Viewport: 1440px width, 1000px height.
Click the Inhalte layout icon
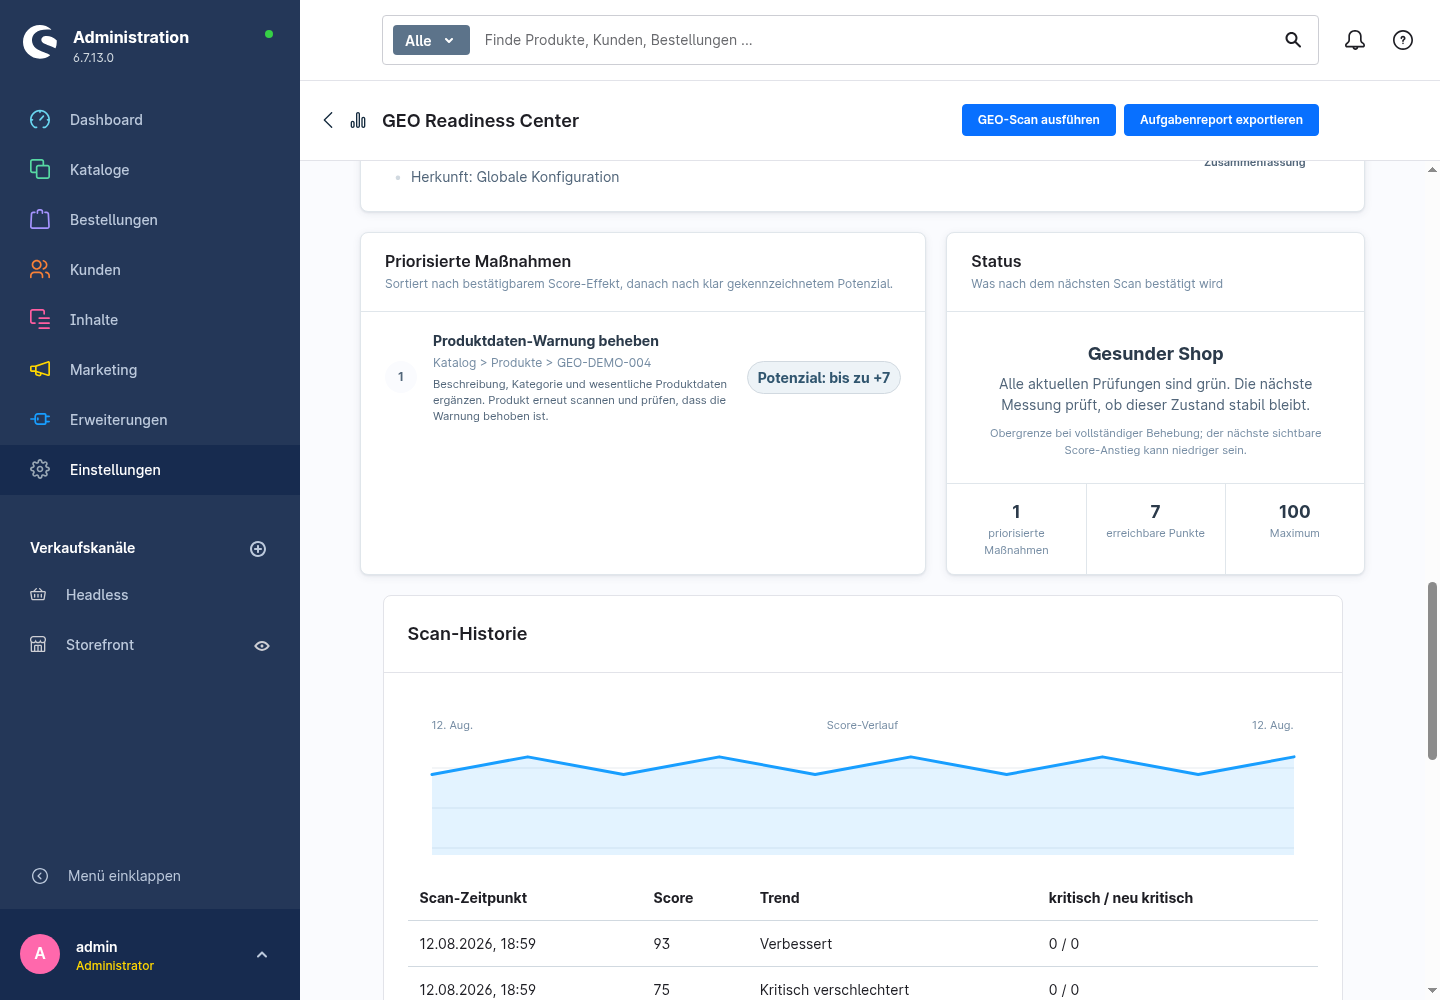click(x=40, y=320)
